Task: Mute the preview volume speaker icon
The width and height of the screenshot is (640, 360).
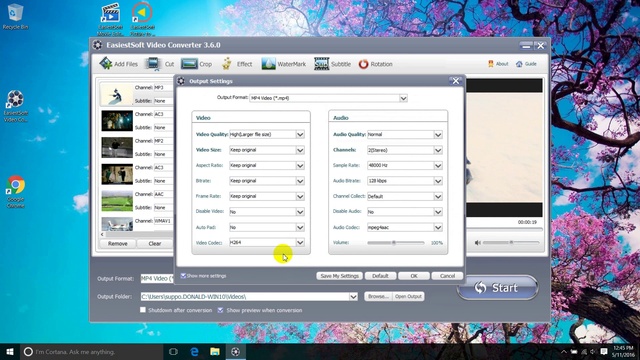Action: [x=478, y=242]
